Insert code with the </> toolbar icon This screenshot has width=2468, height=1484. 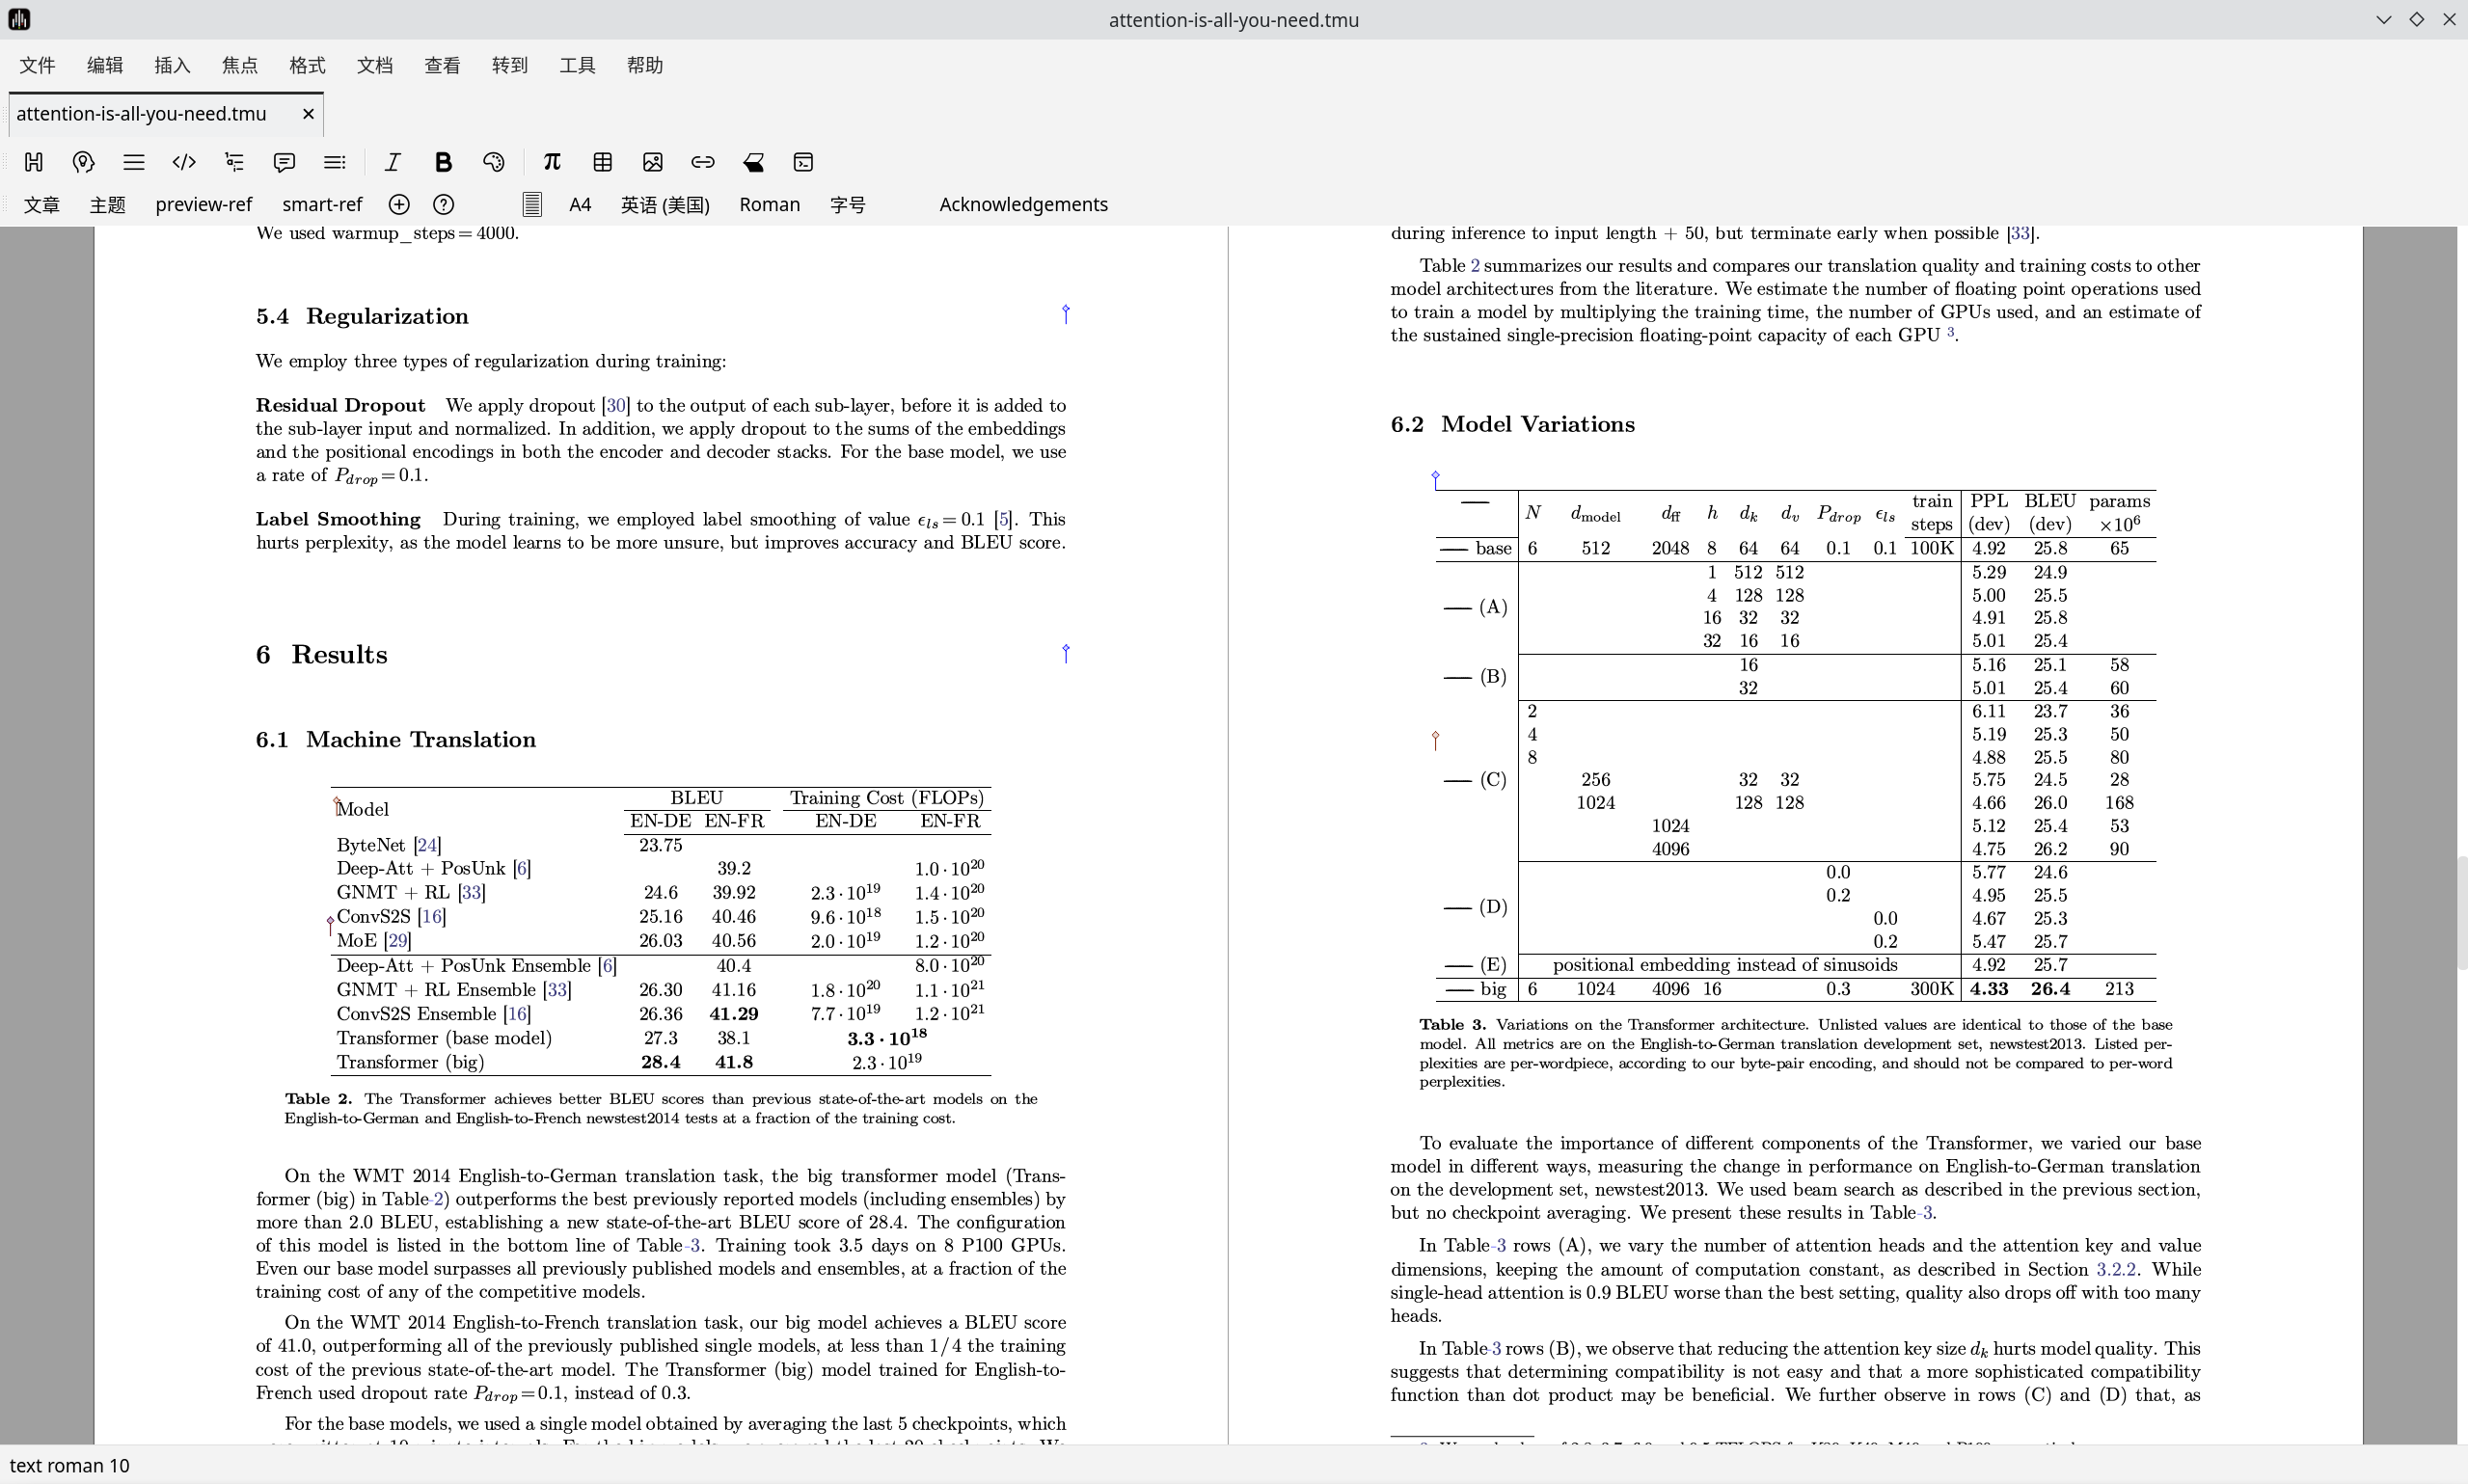point(184,162)
